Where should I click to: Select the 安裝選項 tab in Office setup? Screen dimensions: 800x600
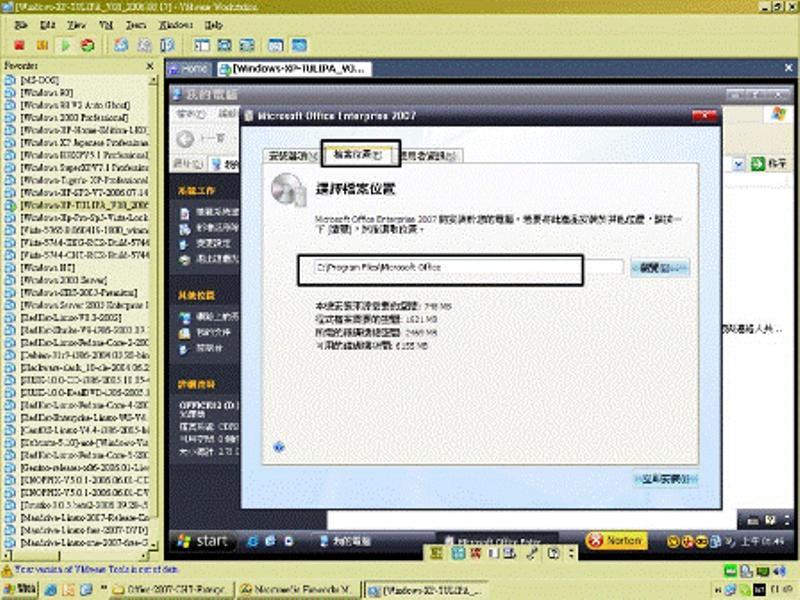(x=291, y=156)
